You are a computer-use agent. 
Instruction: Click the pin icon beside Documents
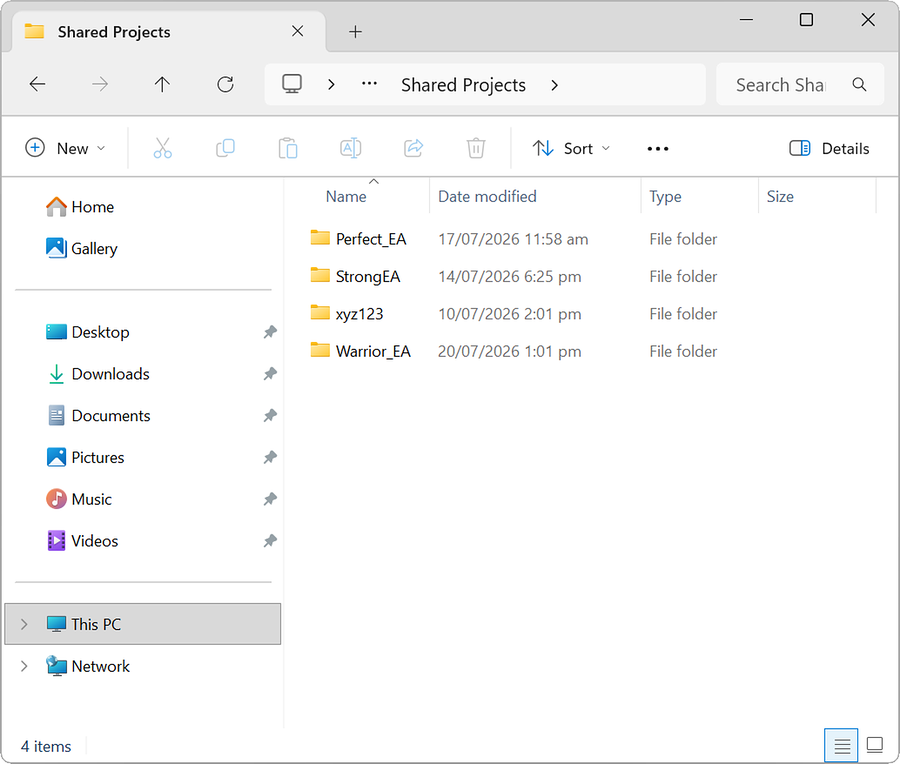270,416
